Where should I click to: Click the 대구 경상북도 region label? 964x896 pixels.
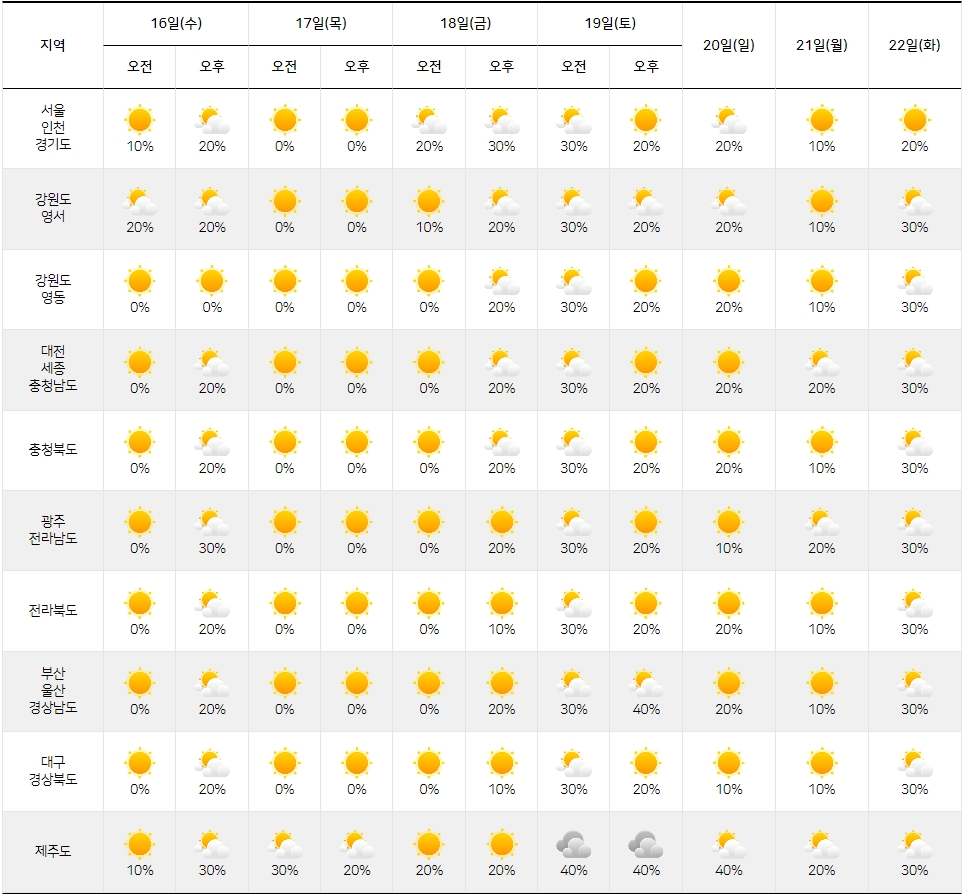click(53, 771)
